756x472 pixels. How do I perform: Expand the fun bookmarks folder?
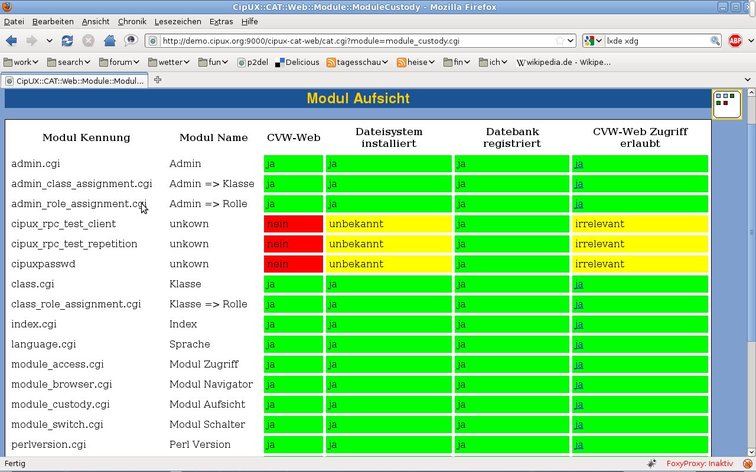213,62
